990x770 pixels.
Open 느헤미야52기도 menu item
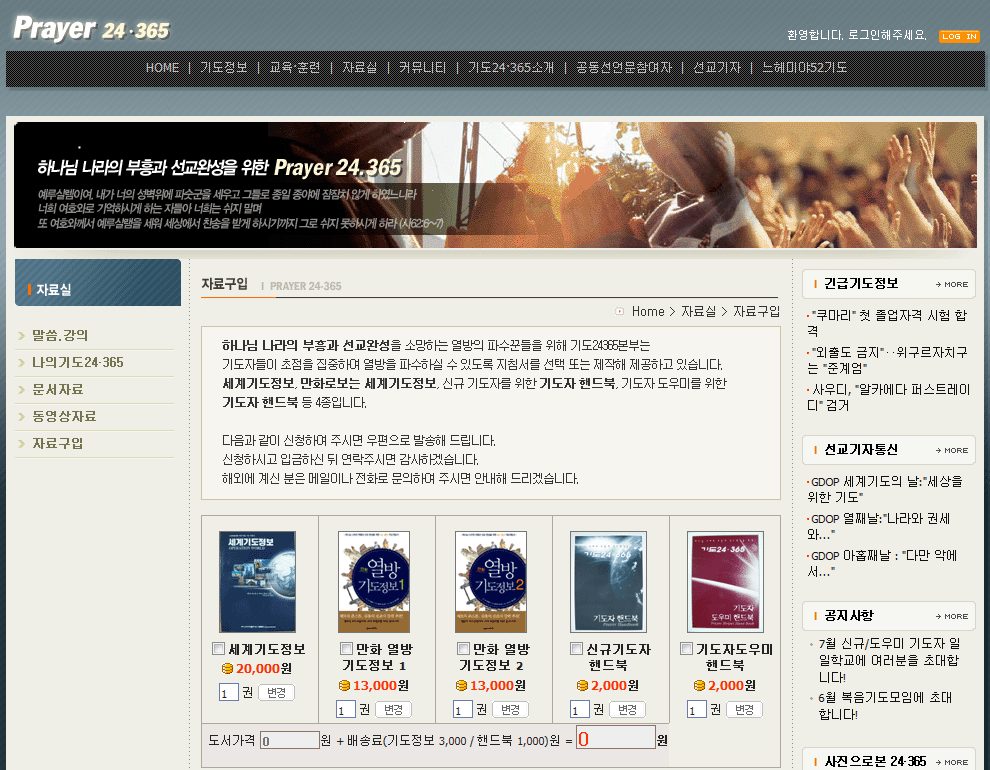click(x=804, y=68)
